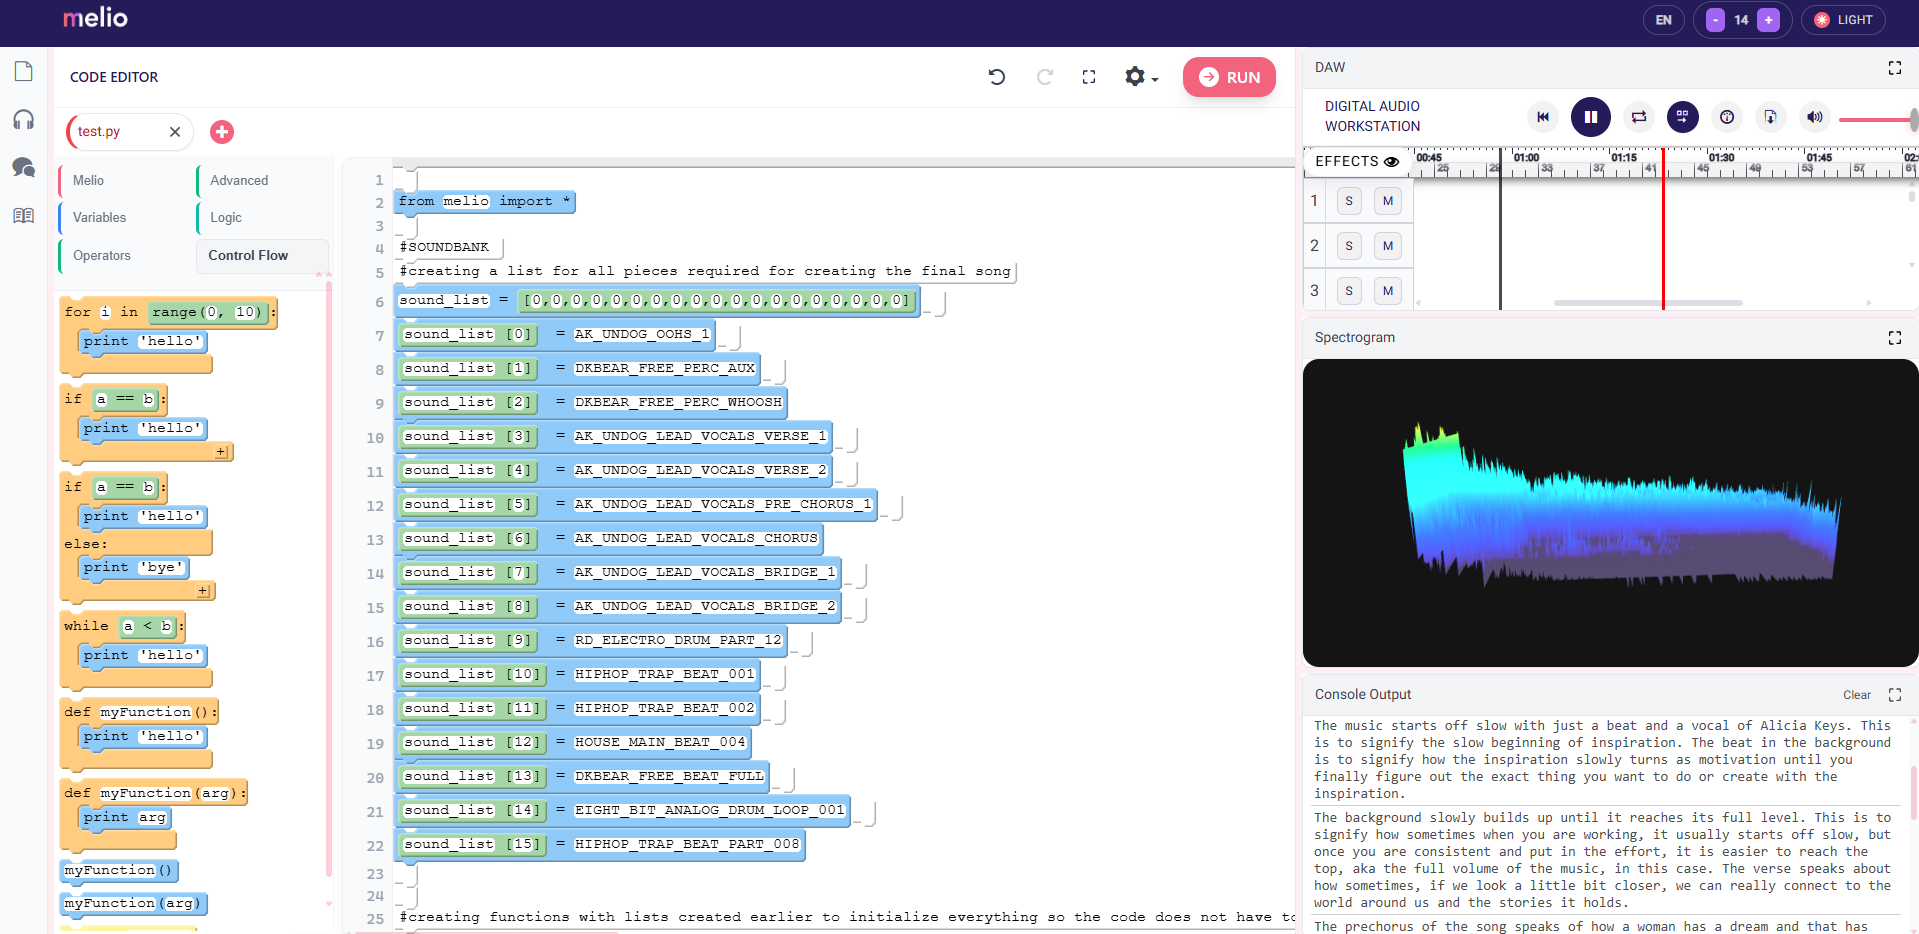Click the 'from melio import *' block
The width and height of the screenshot is (1919, 934).
[x=485, y=202]
